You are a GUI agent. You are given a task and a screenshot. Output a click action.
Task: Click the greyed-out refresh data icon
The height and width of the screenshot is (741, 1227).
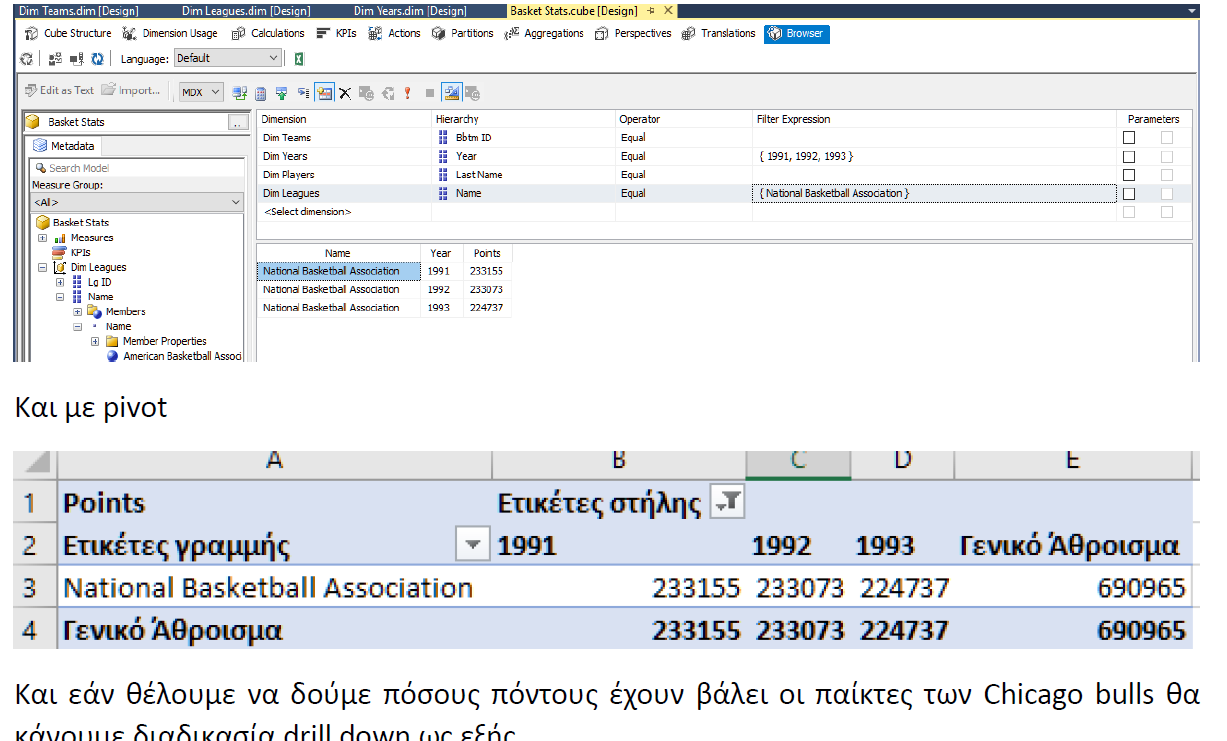(388, 93)
